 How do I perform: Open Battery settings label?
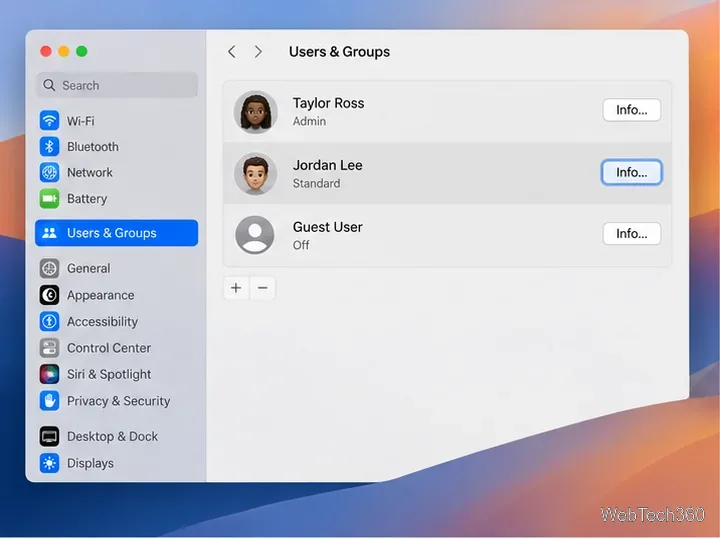pos(87,199)
